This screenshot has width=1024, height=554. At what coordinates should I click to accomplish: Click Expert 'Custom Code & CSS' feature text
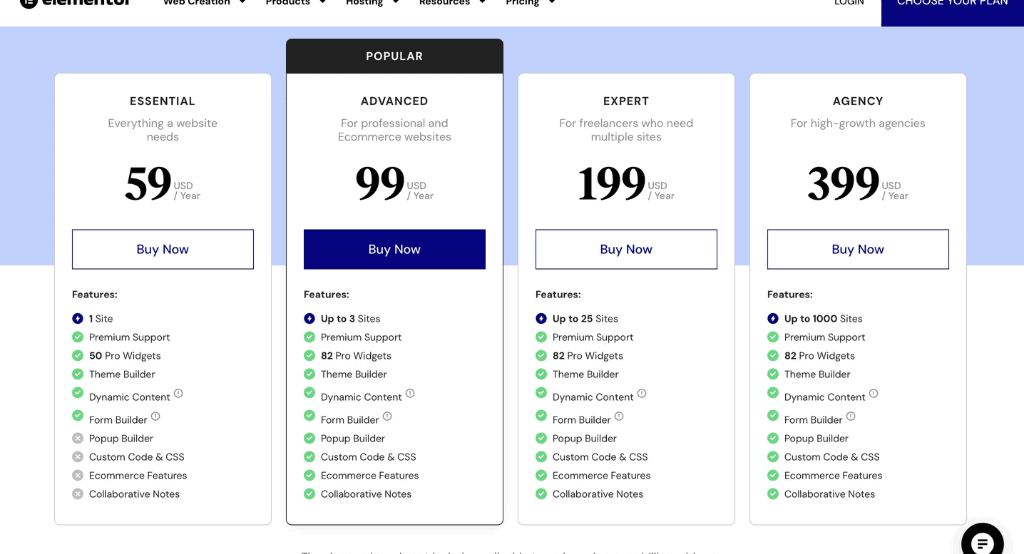click(x=600, y=457)
